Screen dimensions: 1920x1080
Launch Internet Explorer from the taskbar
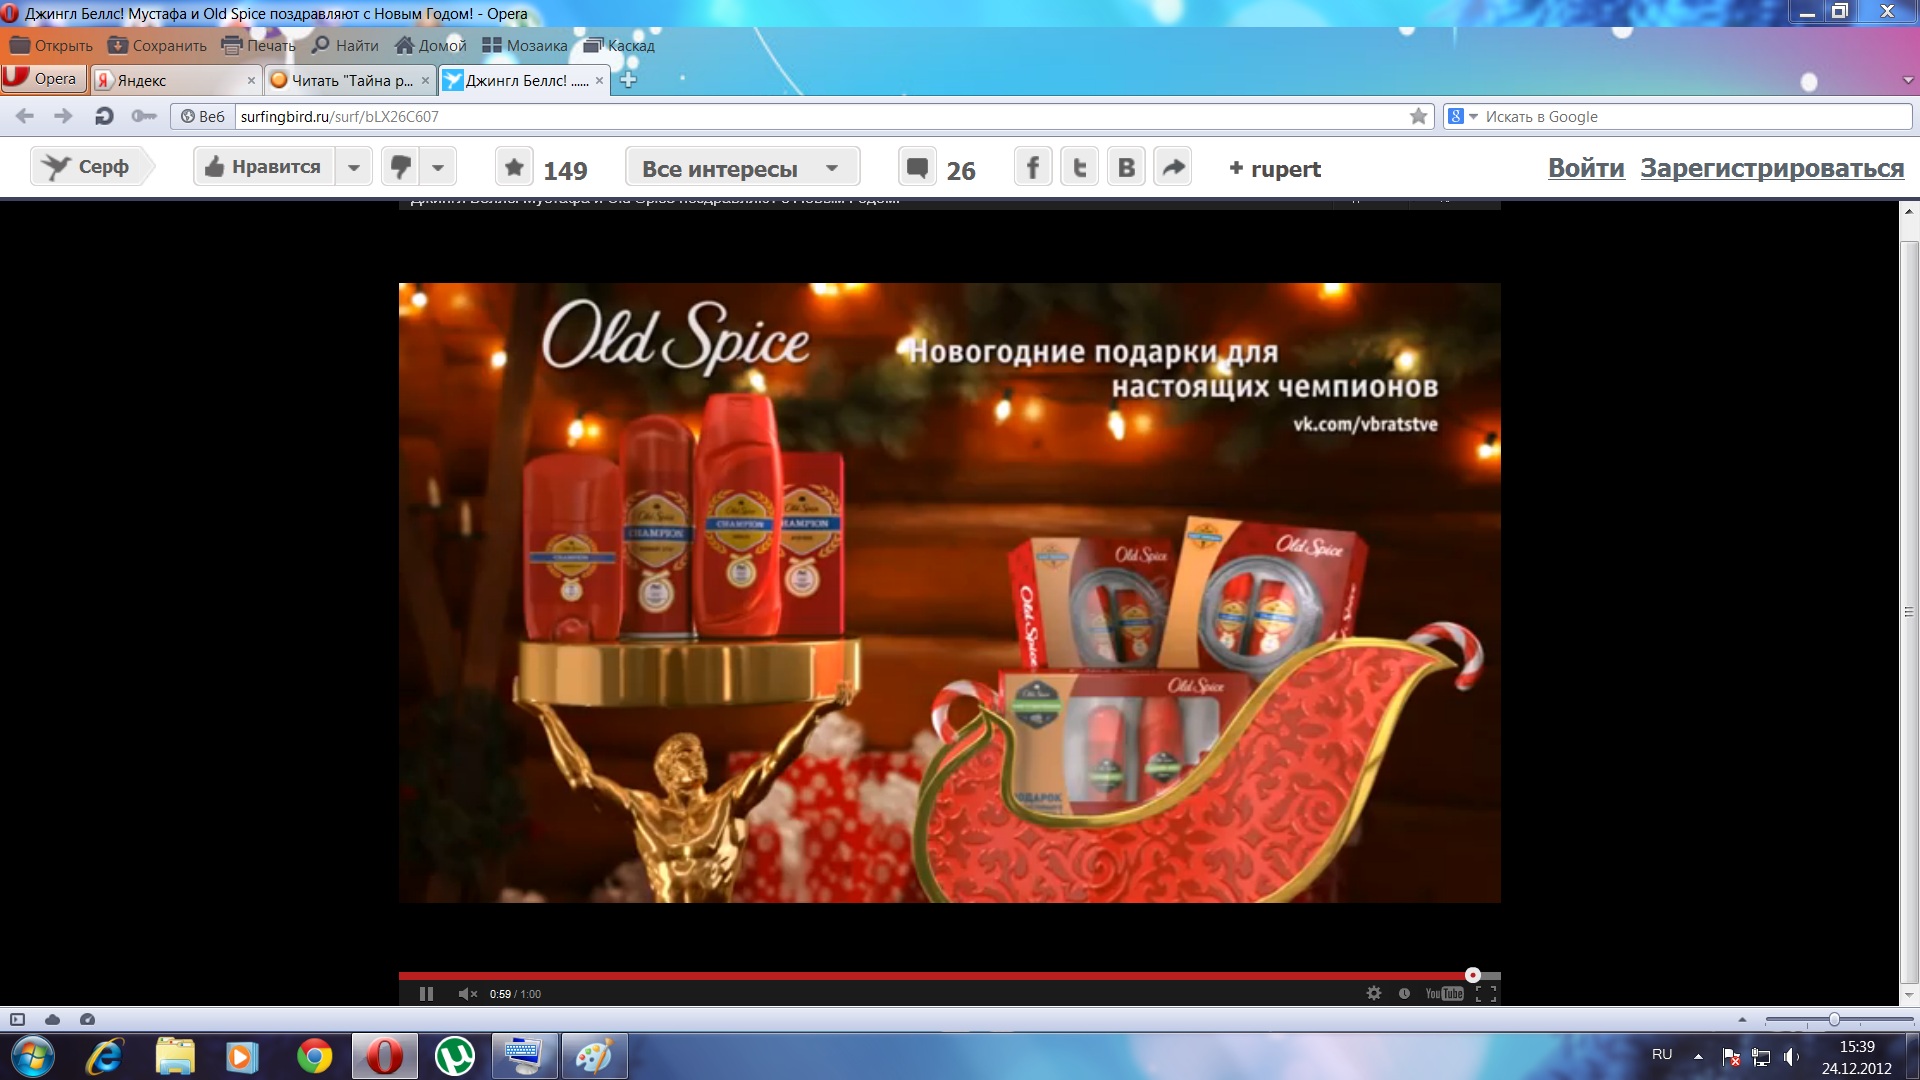click(x=104, y=1057)
